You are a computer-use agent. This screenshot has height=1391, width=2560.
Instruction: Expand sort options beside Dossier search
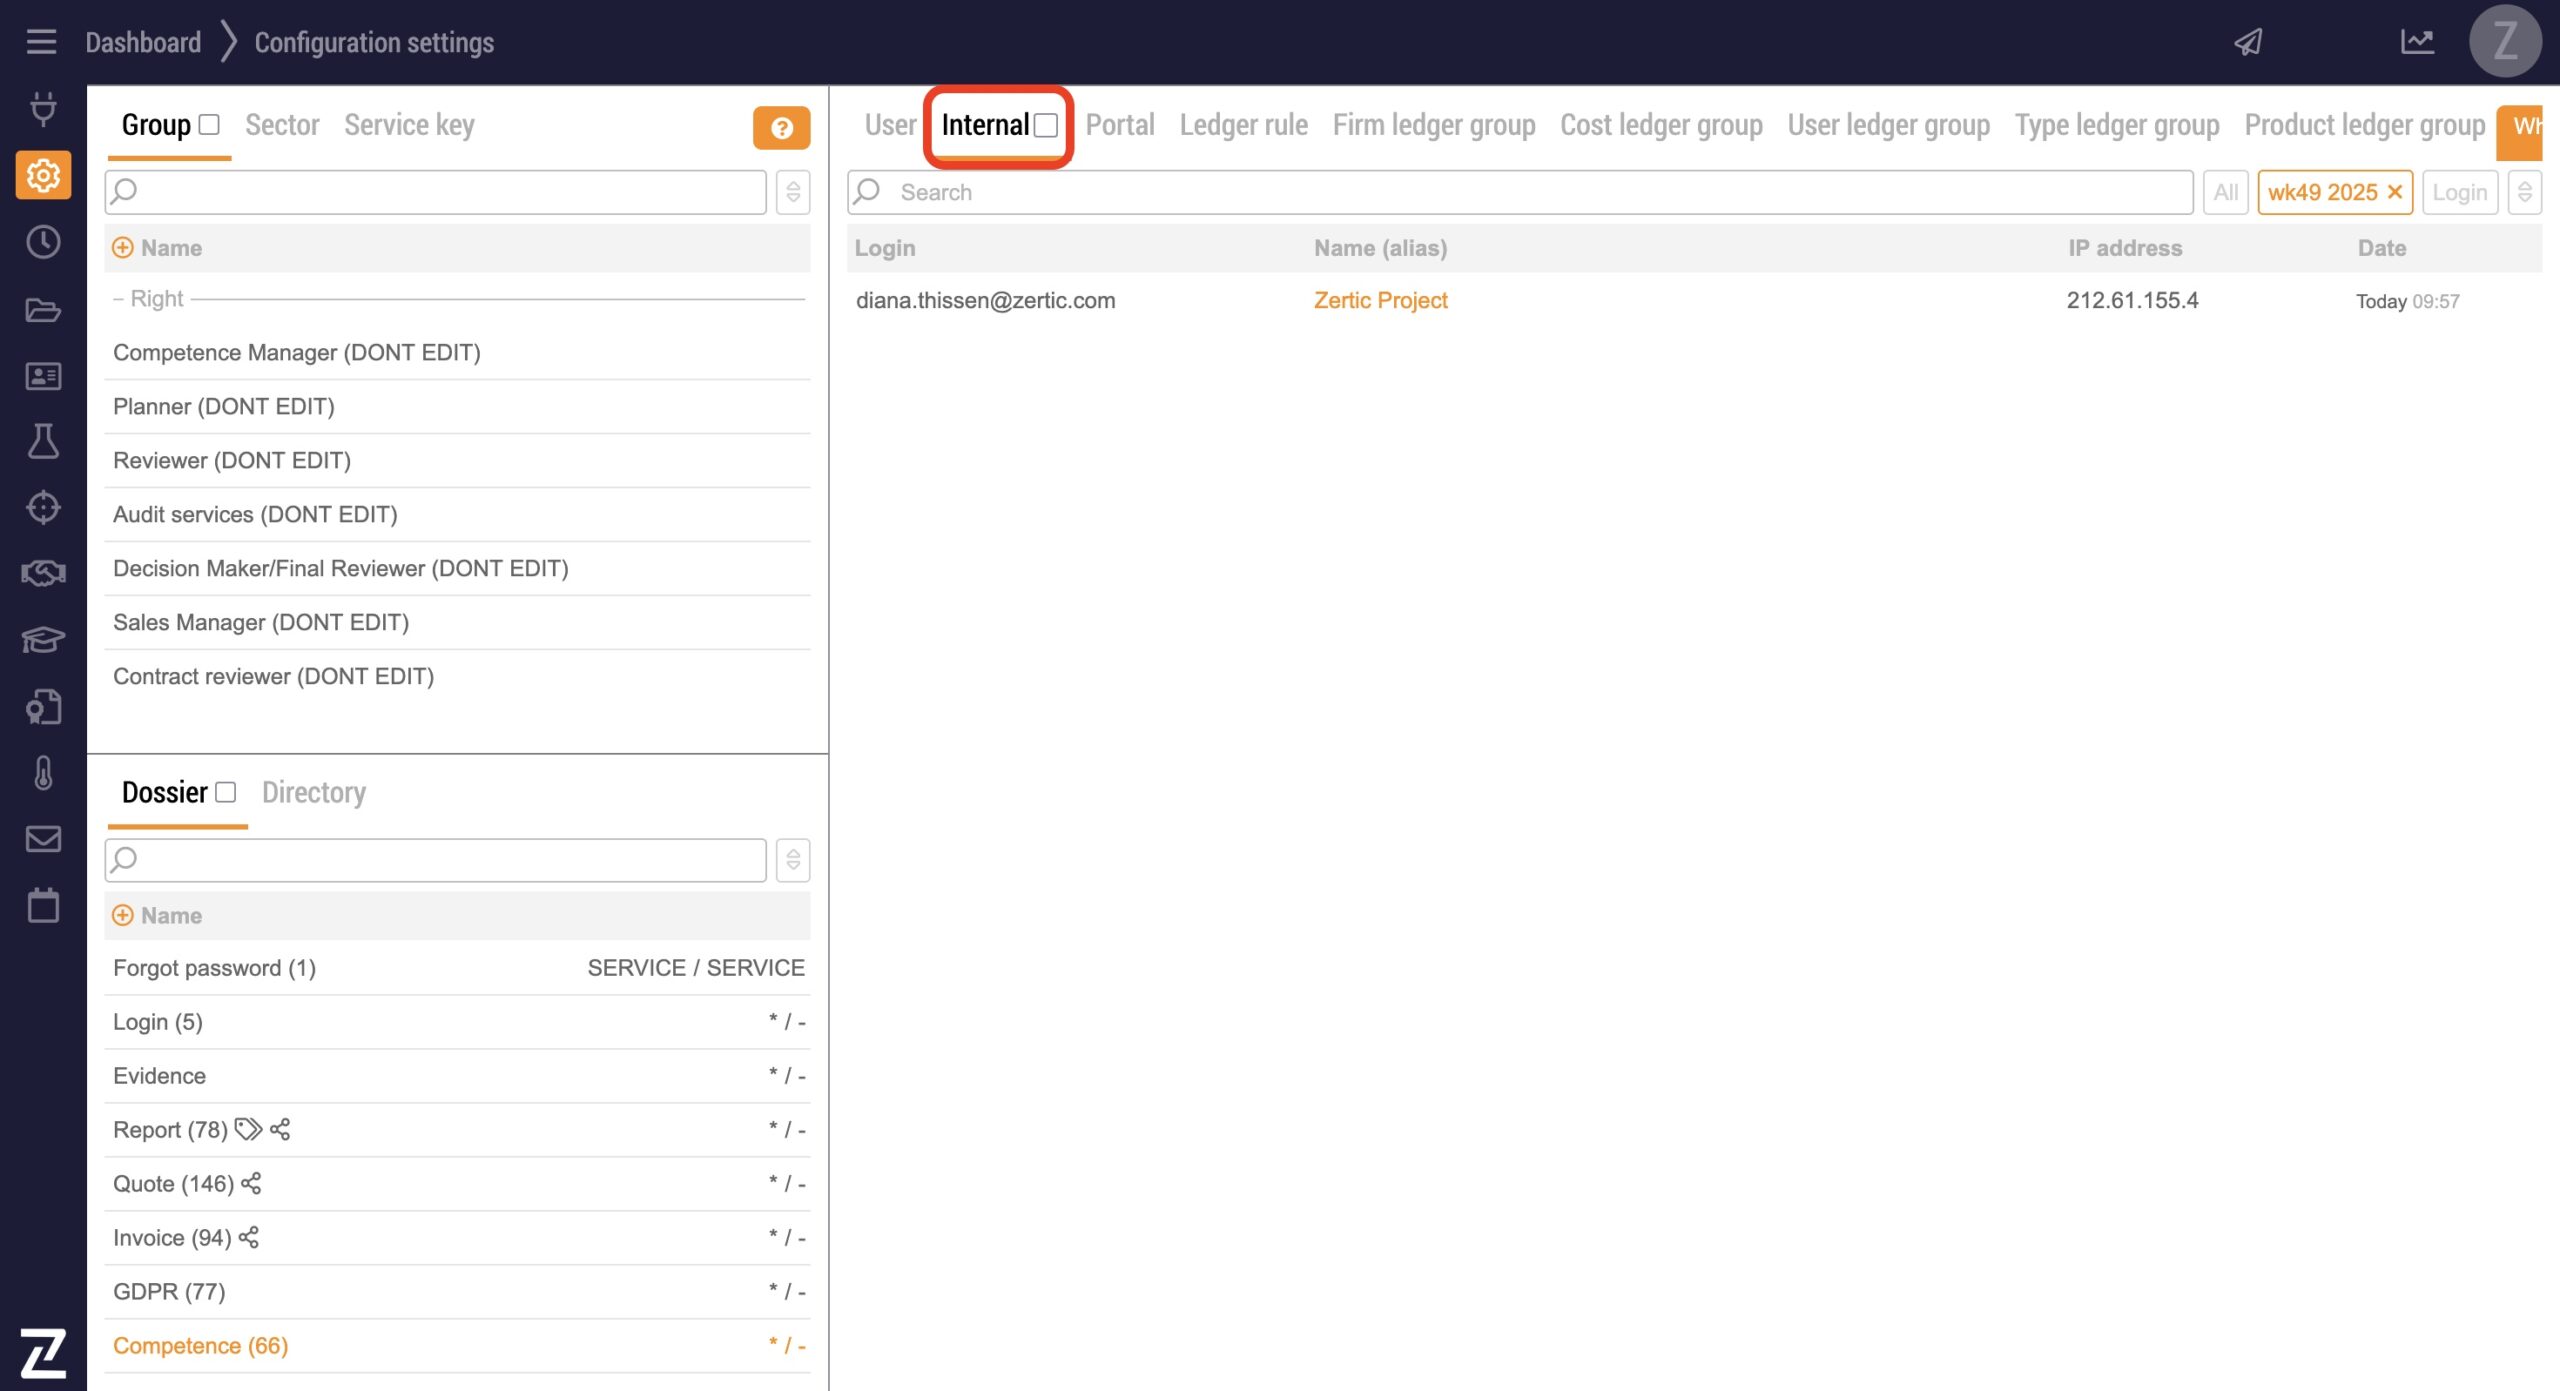coord(793,860)
